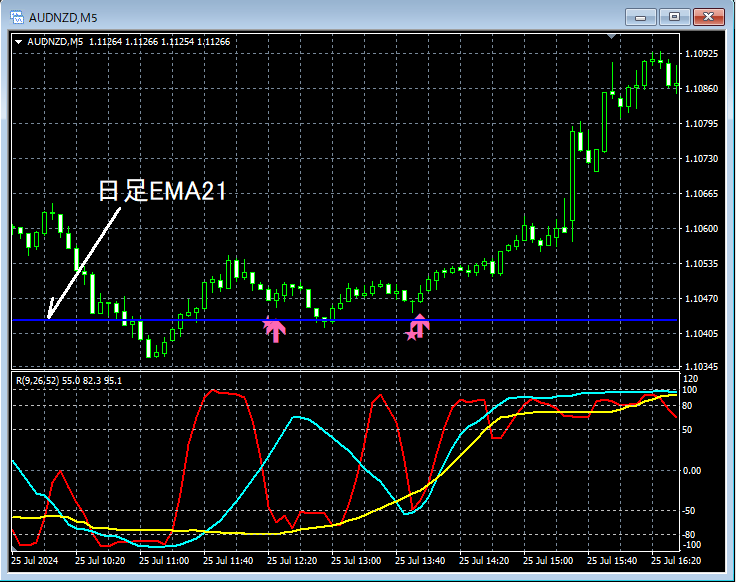Viewport: 737px width, 582px height.
Task: Maximize the AUDNZD,M5 chart window
Action: point(674,17)
